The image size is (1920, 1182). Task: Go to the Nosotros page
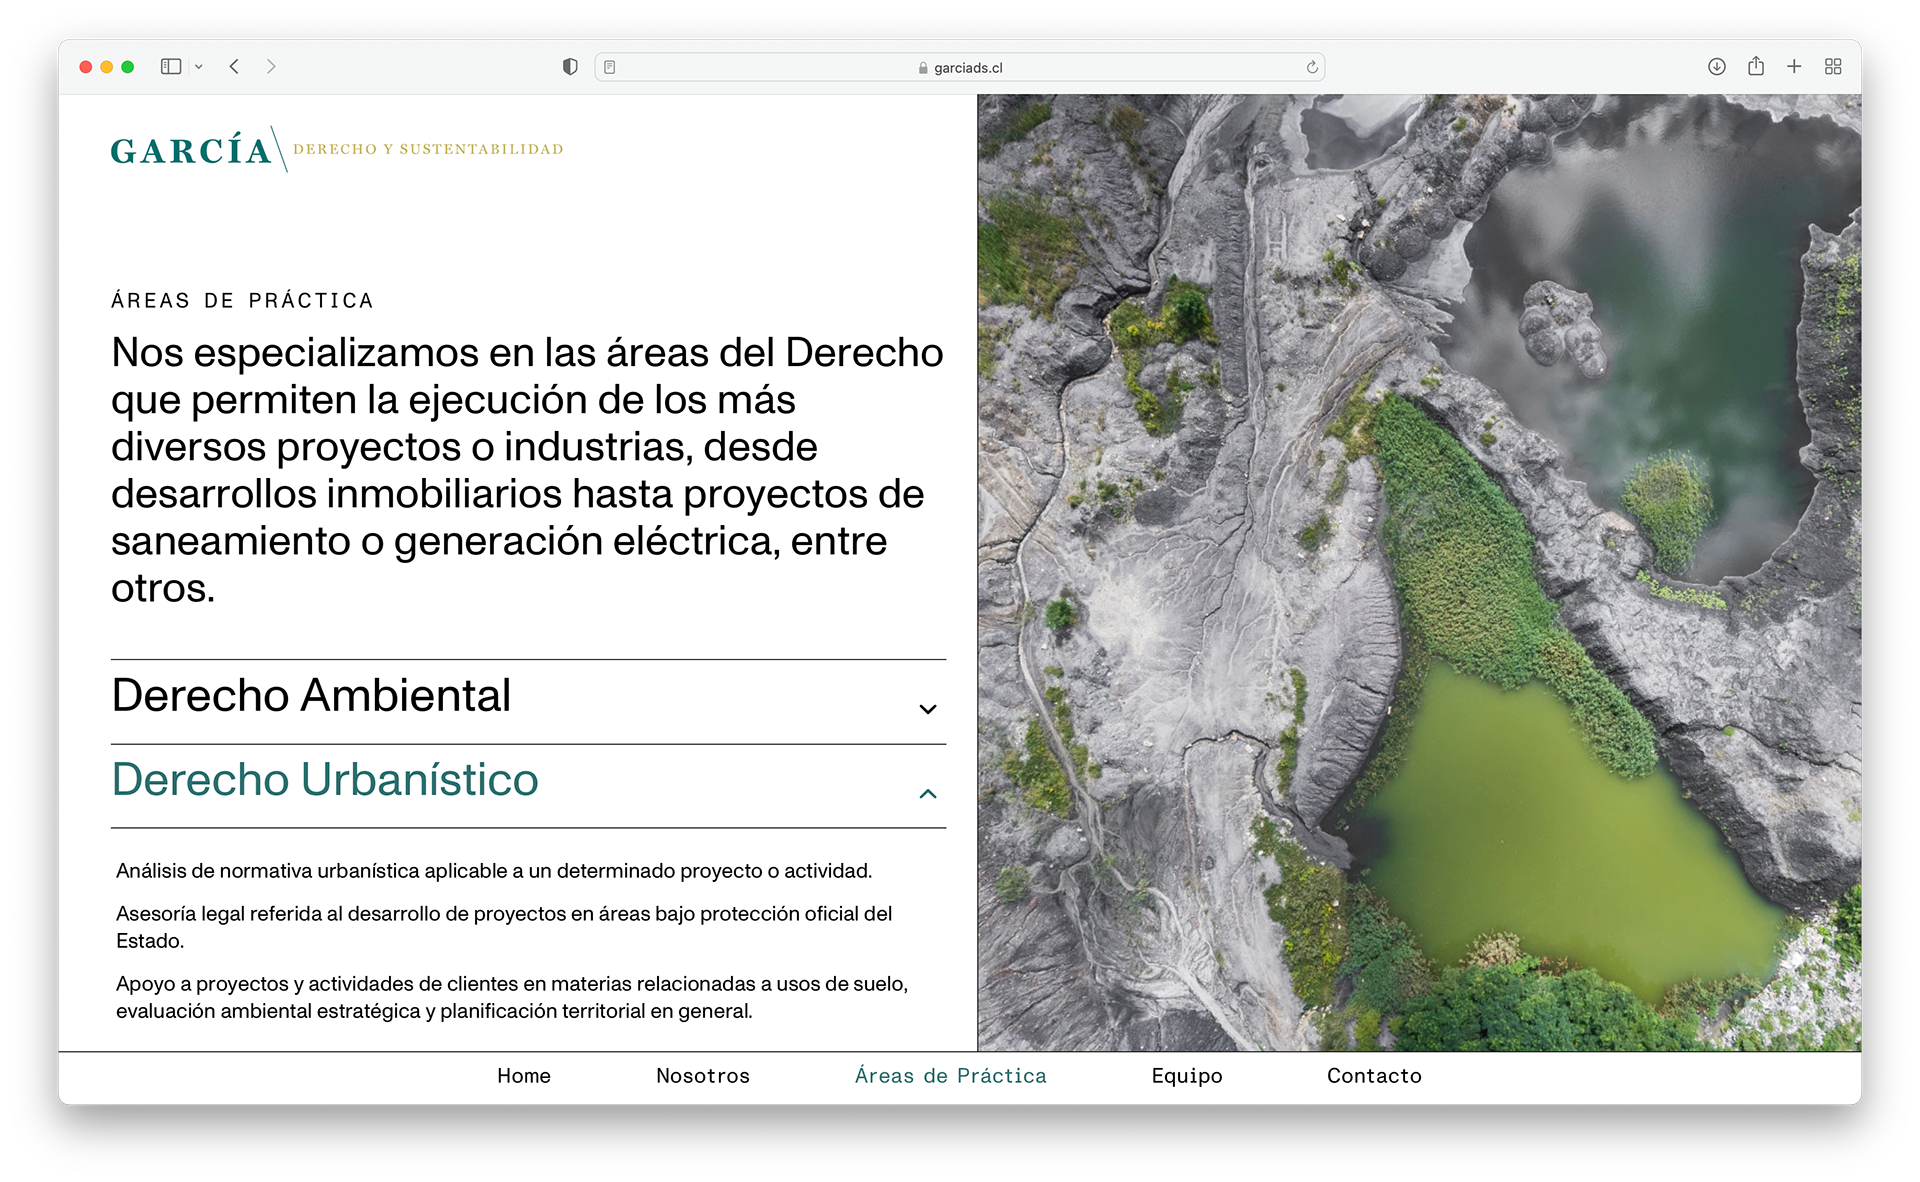703,1076
